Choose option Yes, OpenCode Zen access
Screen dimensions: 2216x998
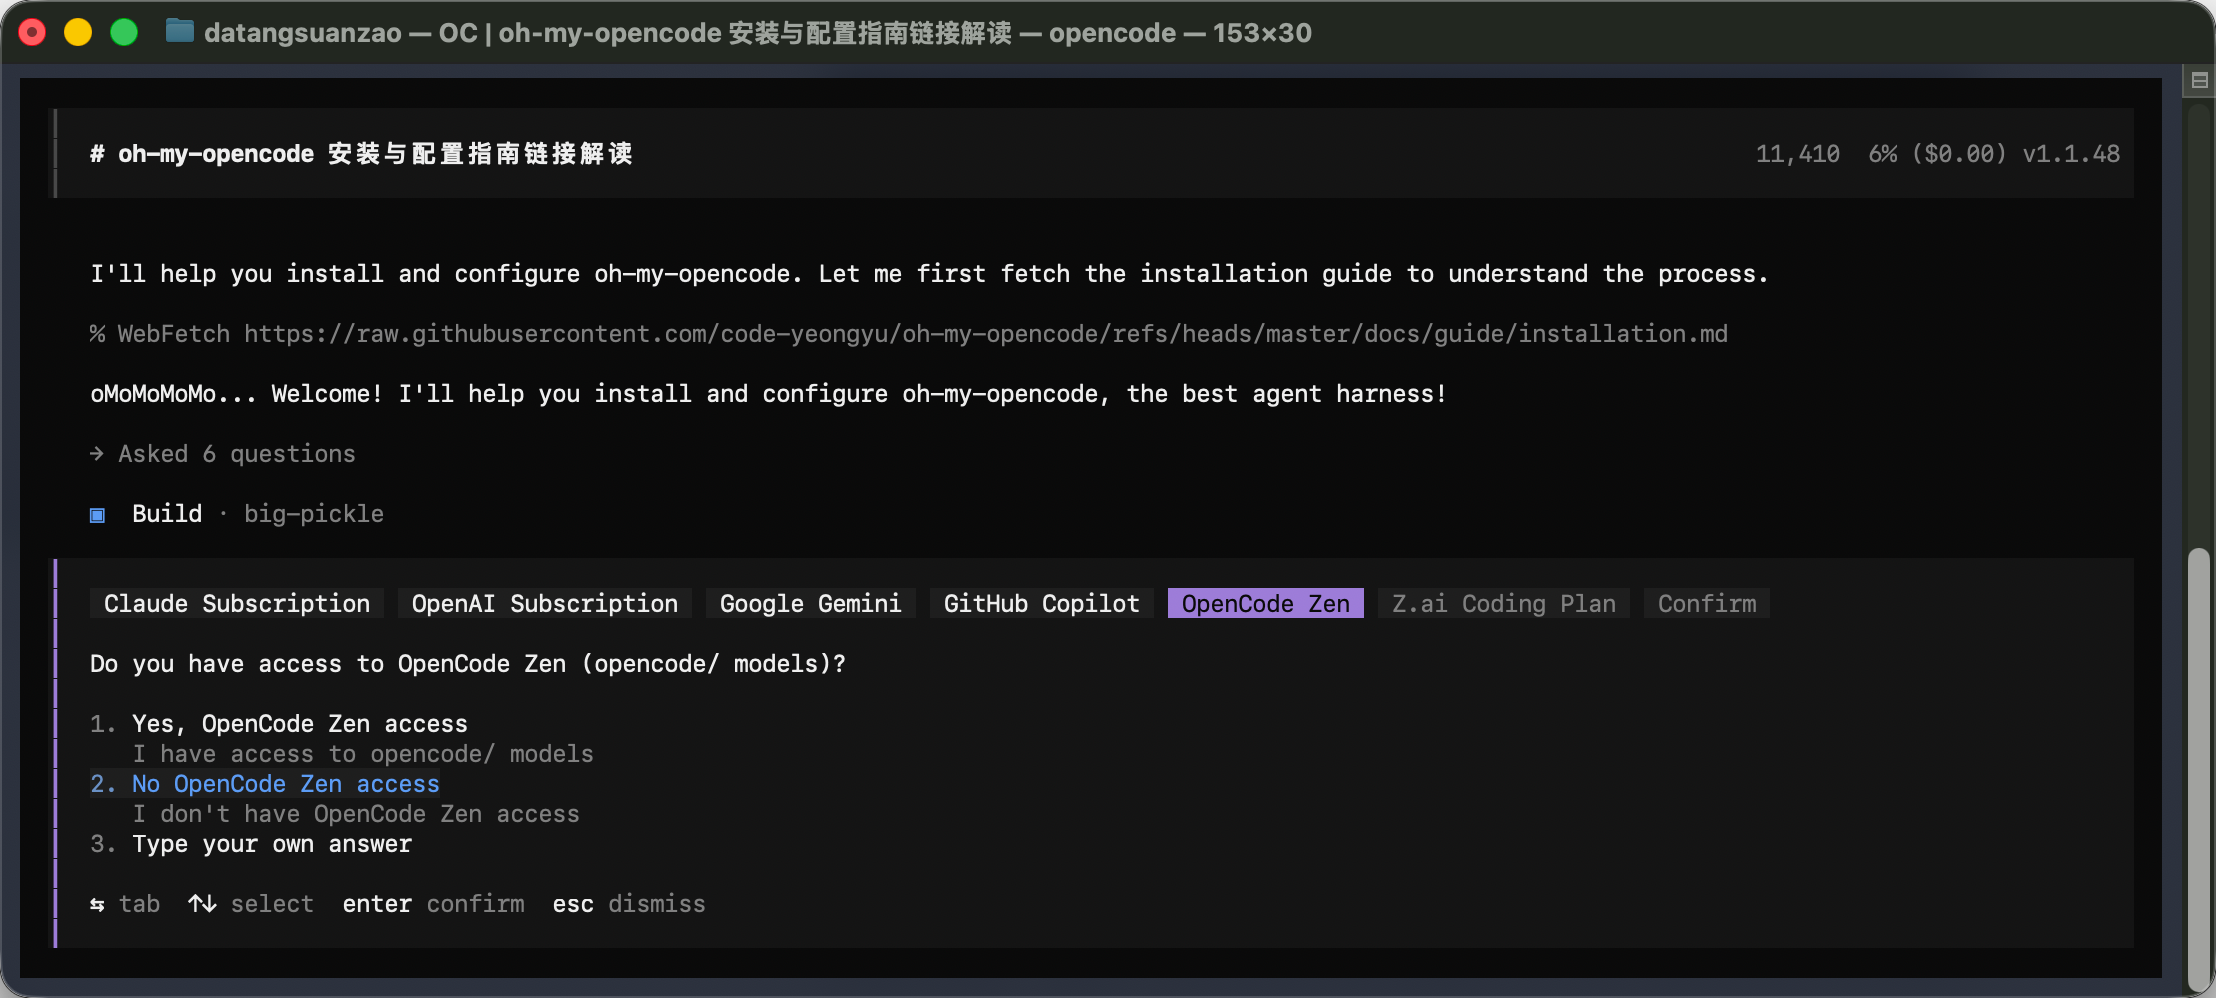[x=300, y=723]
